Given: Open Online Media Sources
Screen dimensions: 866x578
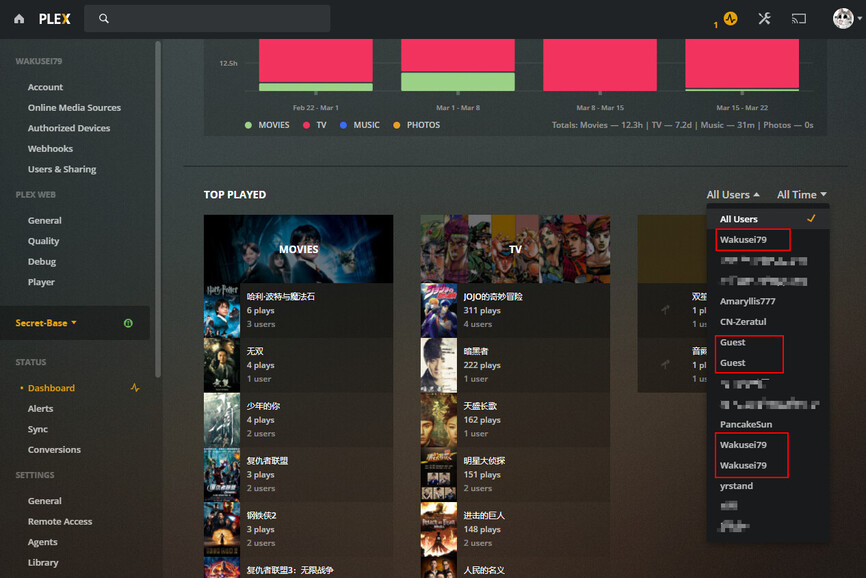Looking at the screenshot, I should coord(74,108).
